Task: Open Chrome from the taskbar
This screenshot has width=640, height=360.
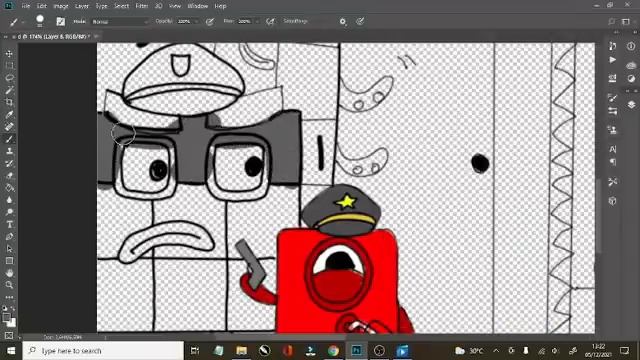Action: (x=333, y=351)
